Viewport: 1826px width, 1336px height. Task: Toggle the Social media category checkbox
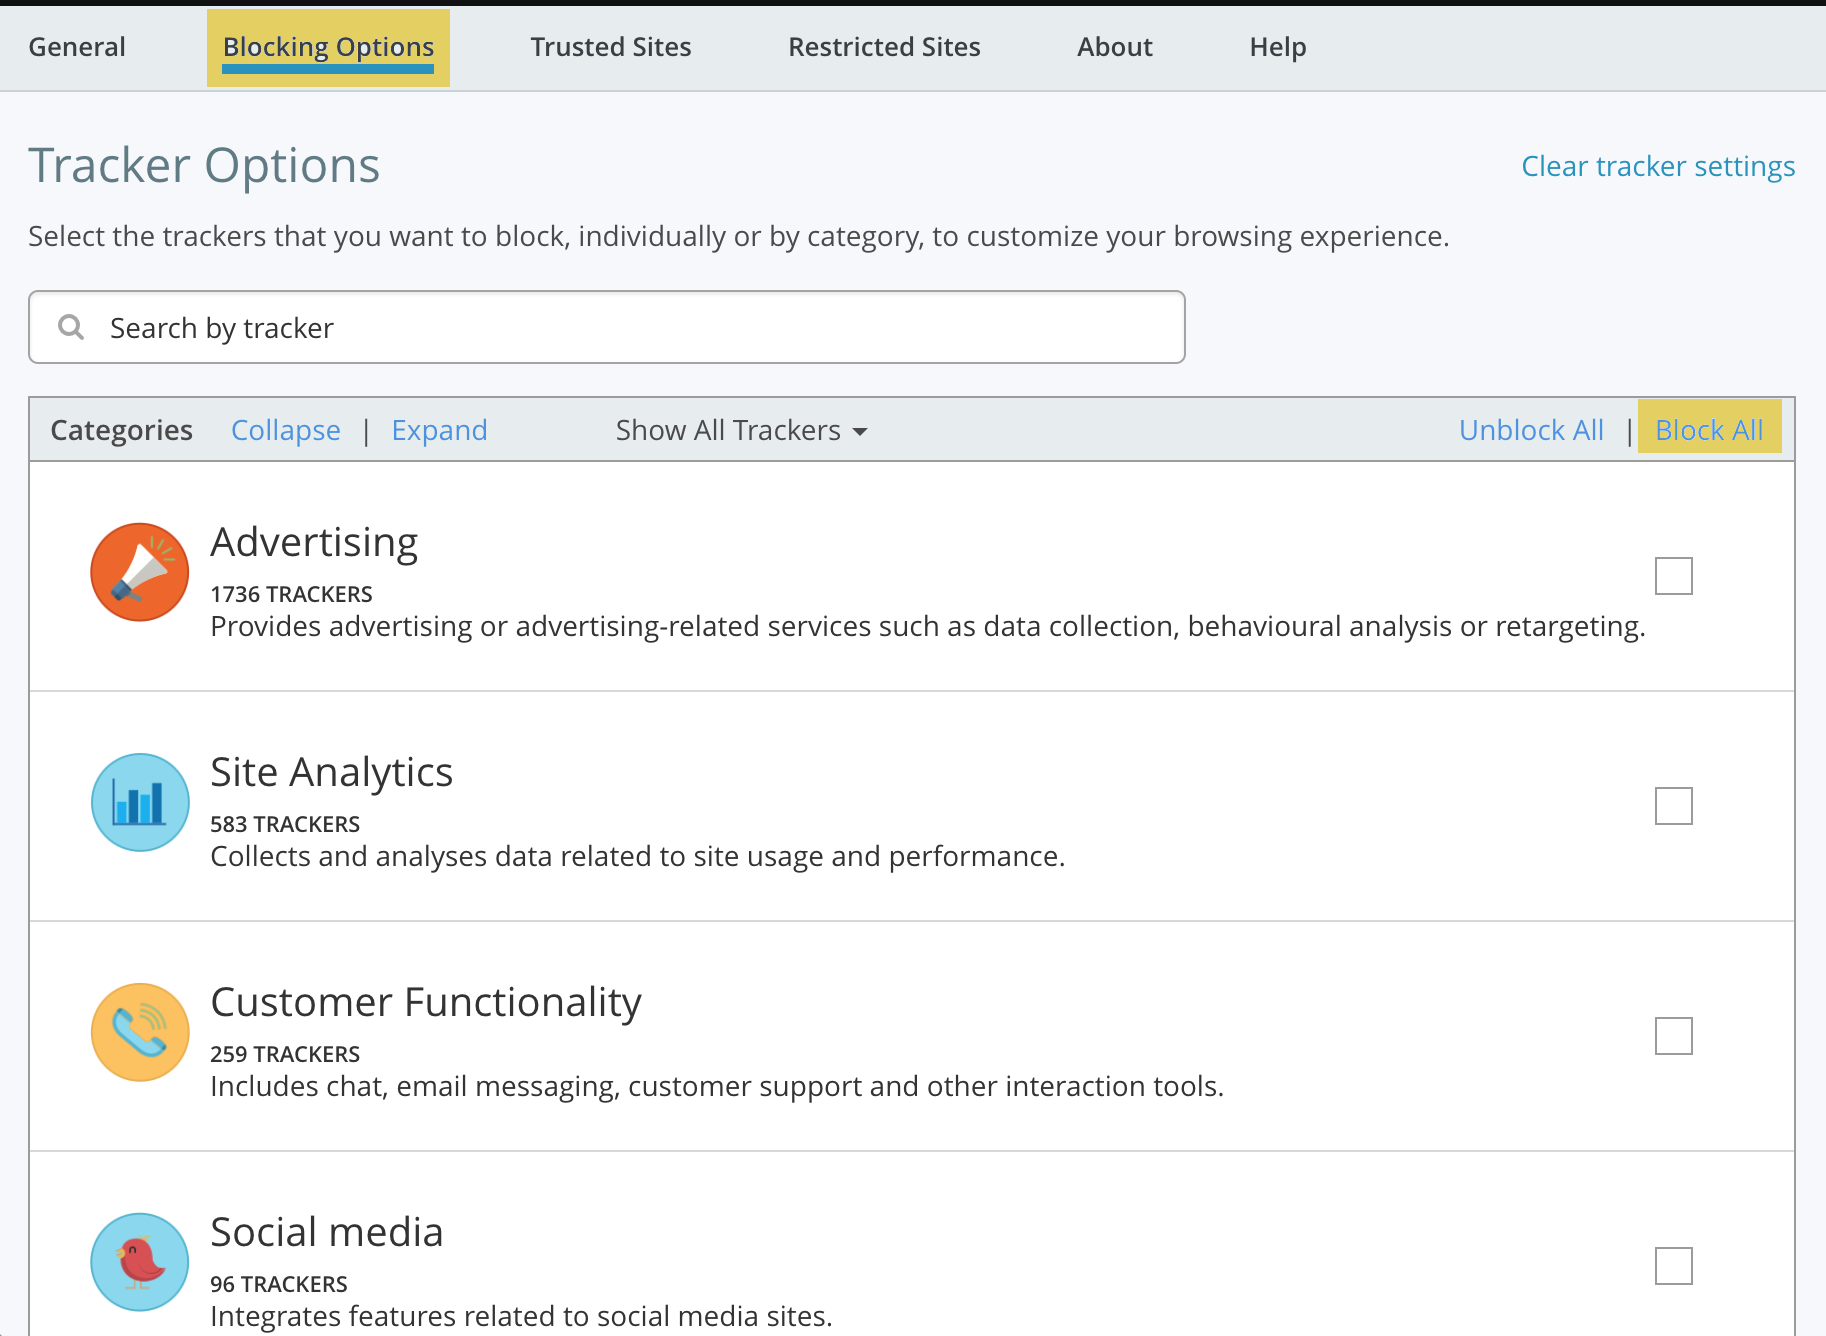(x=1673, y=1266)
